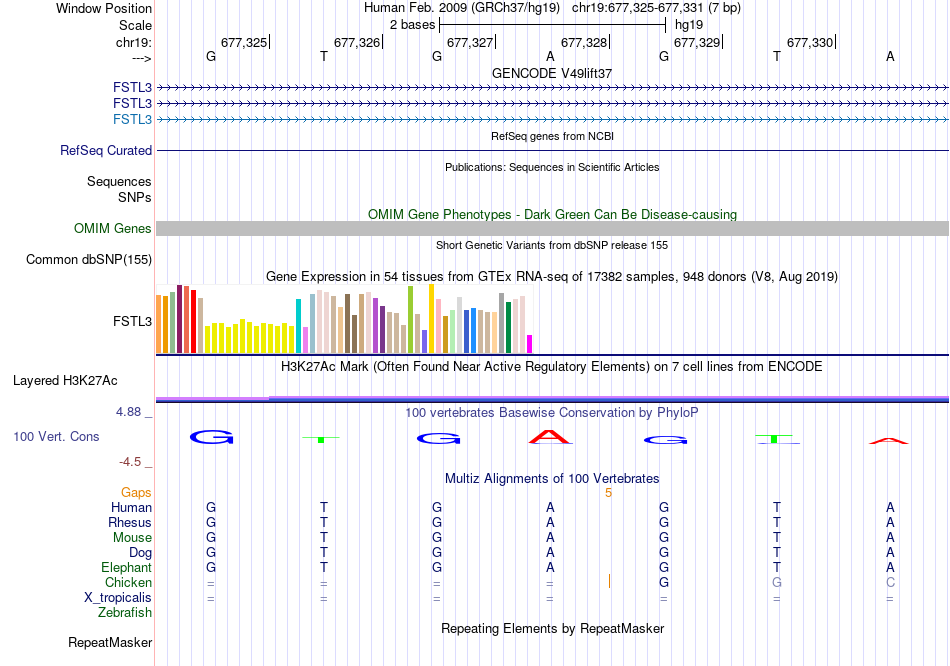Click 'Multiz Alignments of 100 Vertebrates' title
Image resolution: width=950 pixels, height=666 pixels.
pos(552,479)
